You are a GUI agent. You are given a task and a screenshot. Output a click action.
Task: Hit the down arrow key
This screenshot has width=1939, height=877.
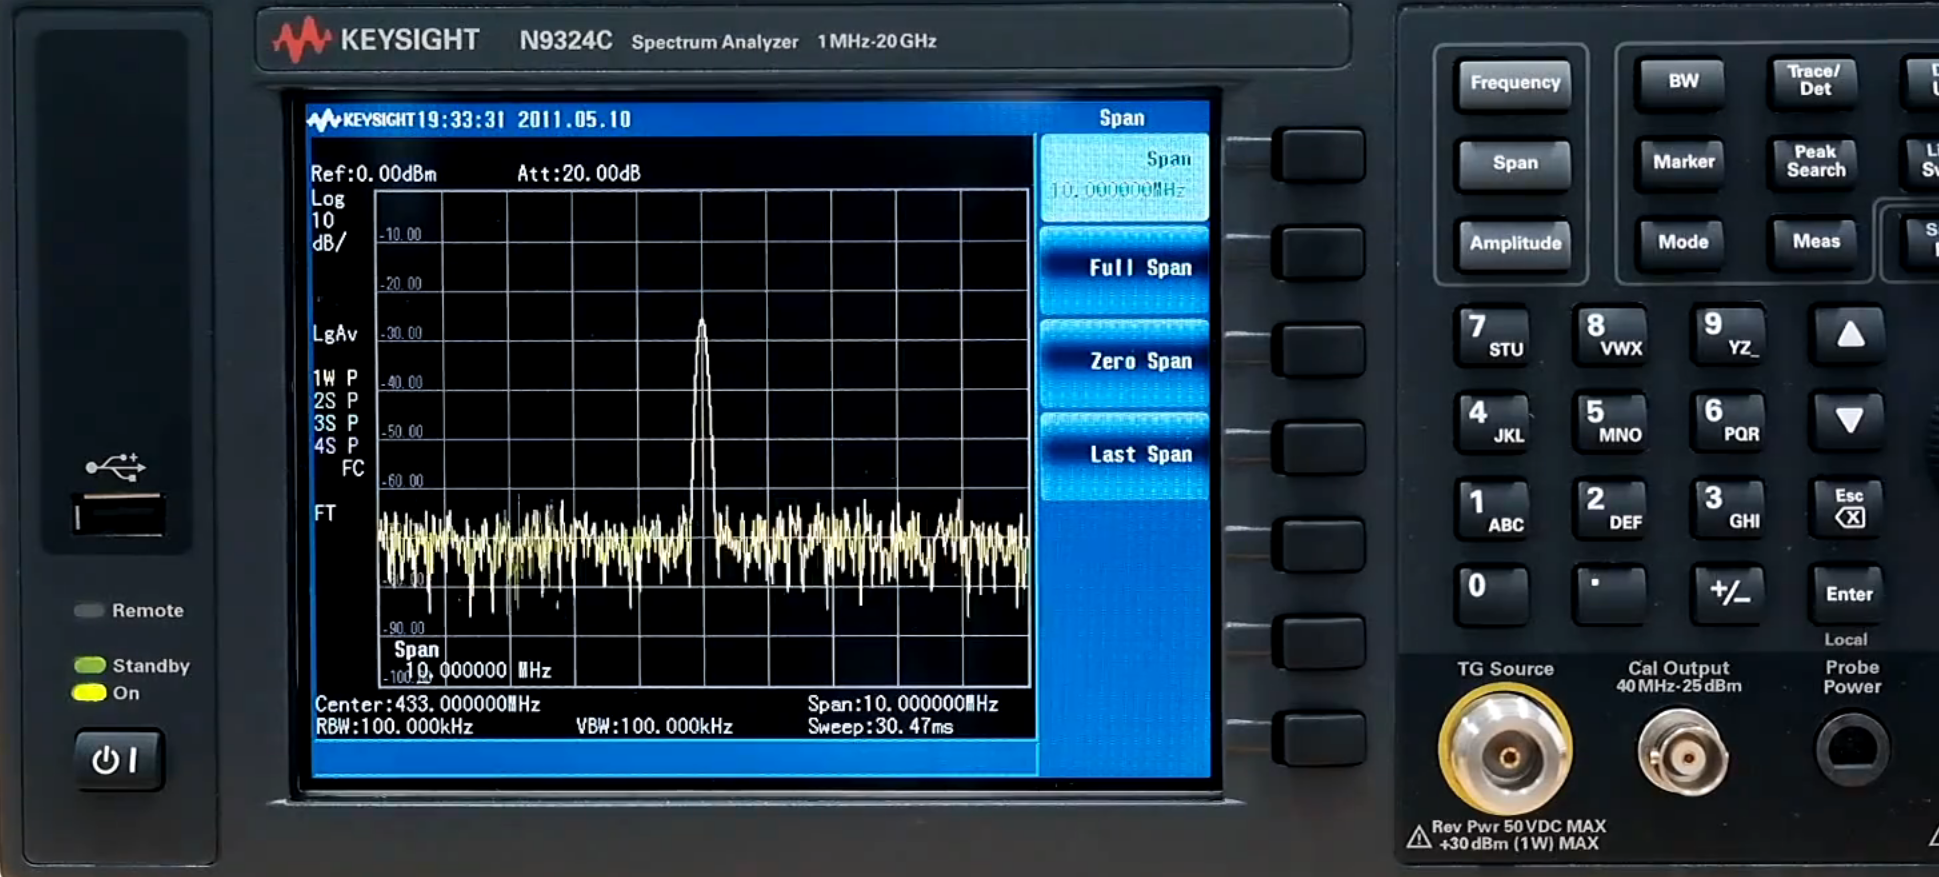coord(1848,421)
